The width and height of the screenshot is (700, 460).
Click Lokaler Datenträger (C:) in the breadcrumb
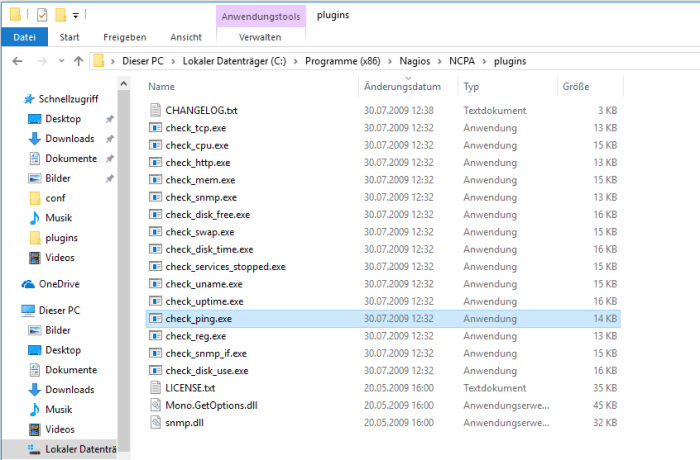pyautogui.click(x=234, y=61)
